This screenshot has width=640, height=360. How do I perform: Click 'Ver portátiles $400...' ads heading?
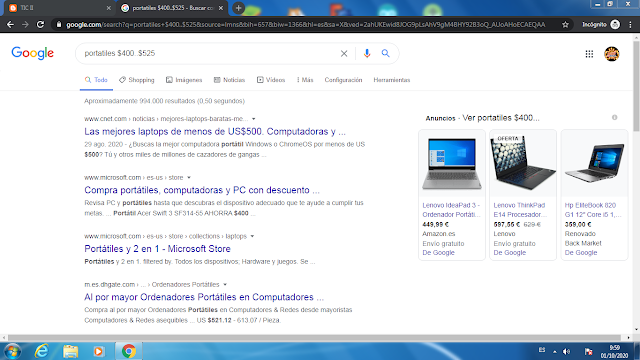tap(501, 118)
